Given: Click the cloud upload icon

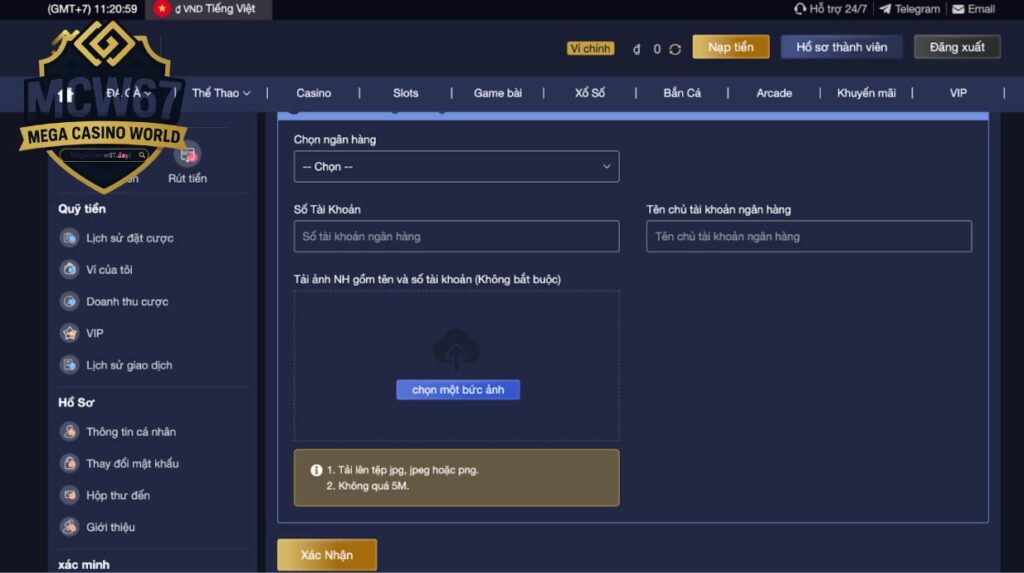Looking at the screenshot, I should (456, 350).
